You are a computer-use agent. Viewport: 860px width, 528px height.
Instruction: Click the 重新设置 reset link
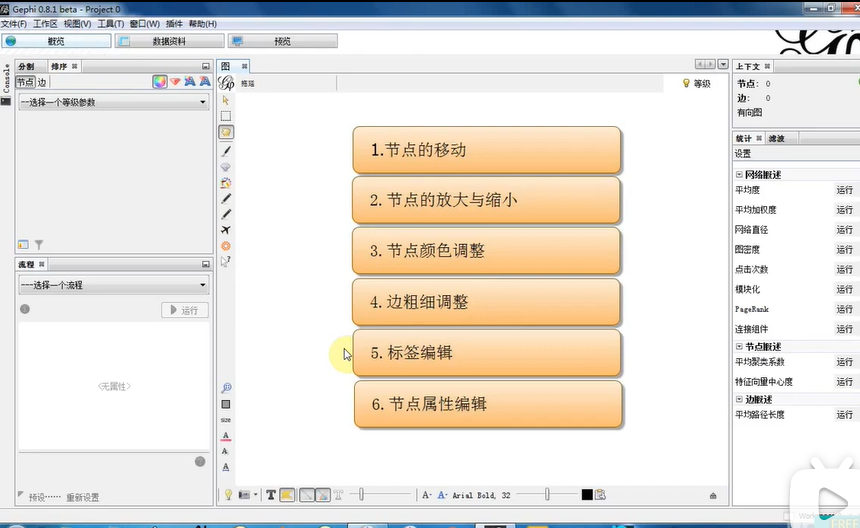point(83,497)
